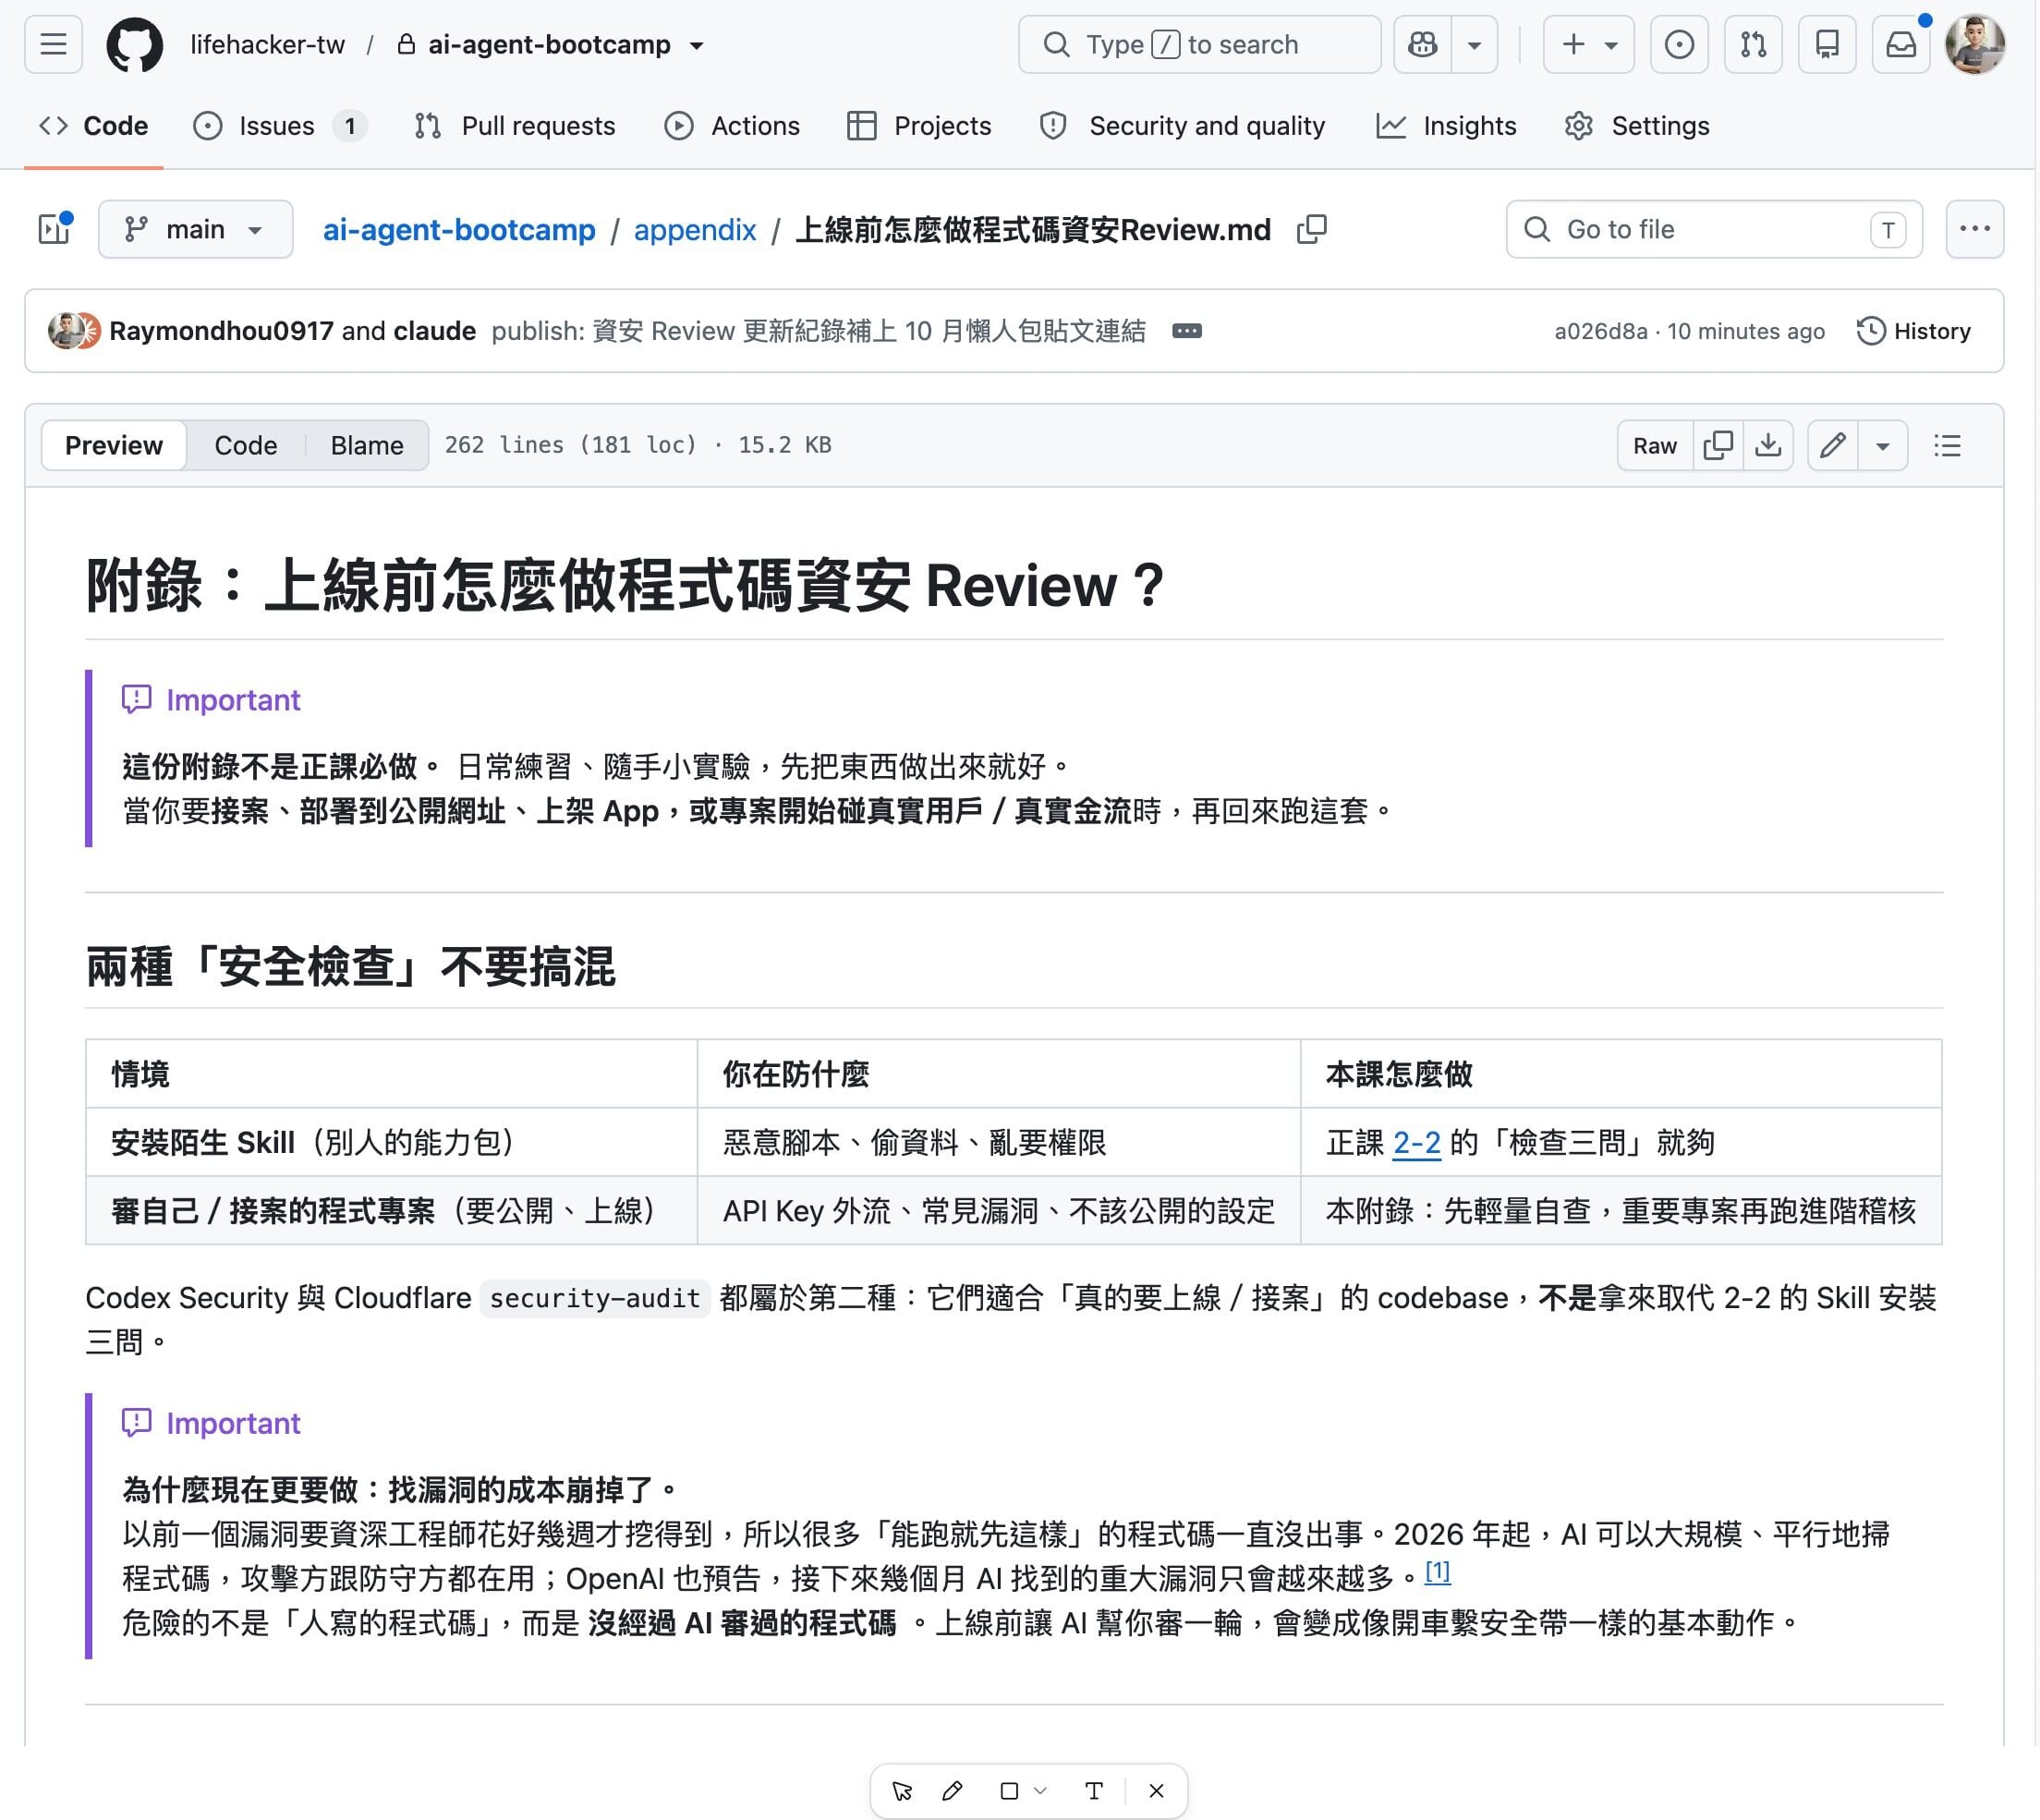The width and height of the screenshot is (2040, 1820).
Task: Switch to the Pull requests tab
Action: pos(515,126)
